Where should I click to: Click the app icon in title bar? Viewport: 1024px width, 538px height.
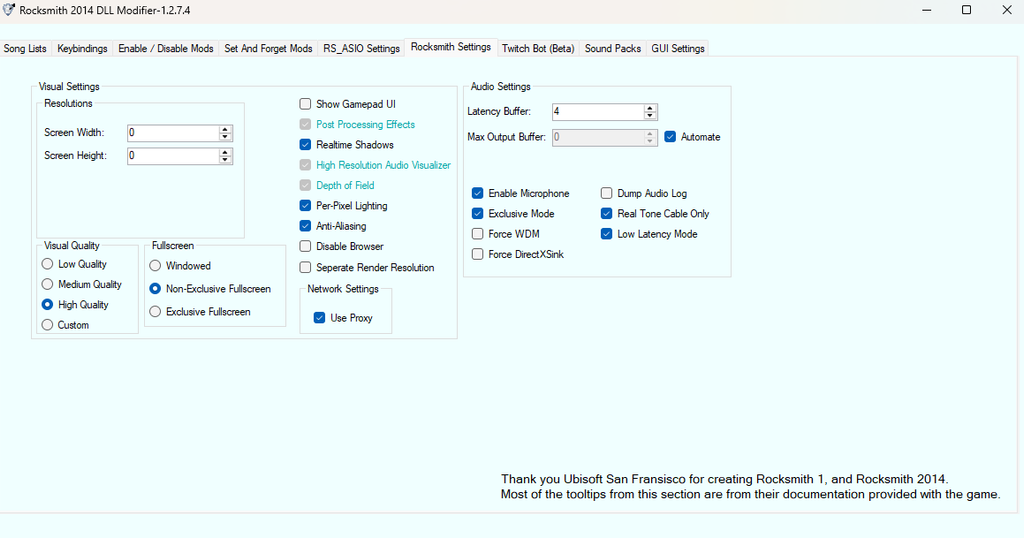[9, 10]
